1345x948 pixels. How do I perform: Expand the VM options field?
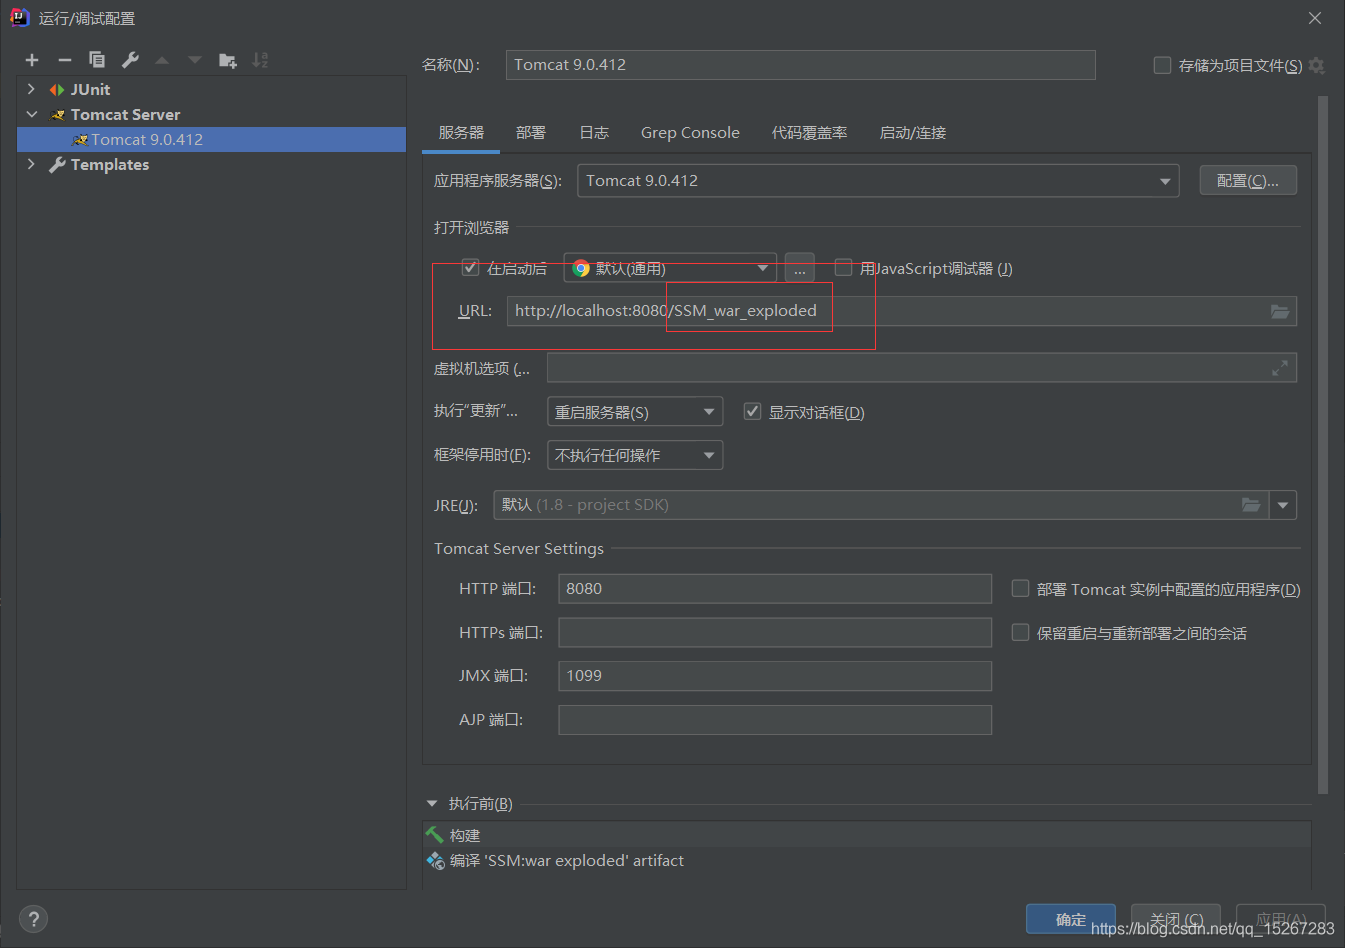tap(1280, 368)
